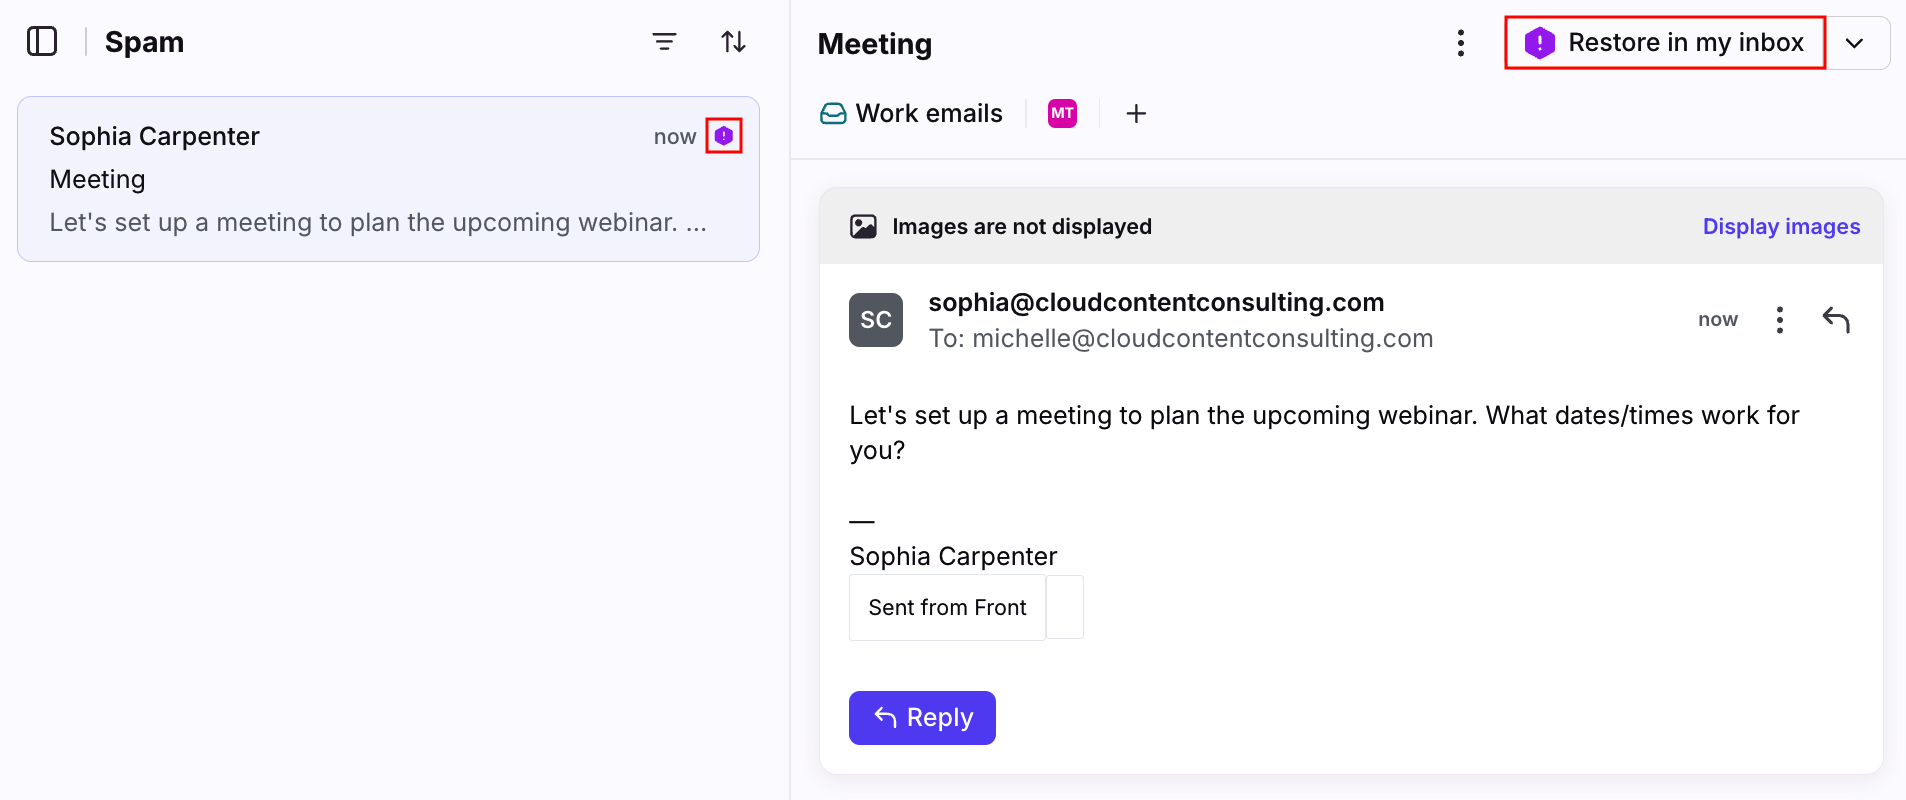Expand the Restore options dropdown chevron
Viewport: 1906px width, 800px height.
point(1855,43)
